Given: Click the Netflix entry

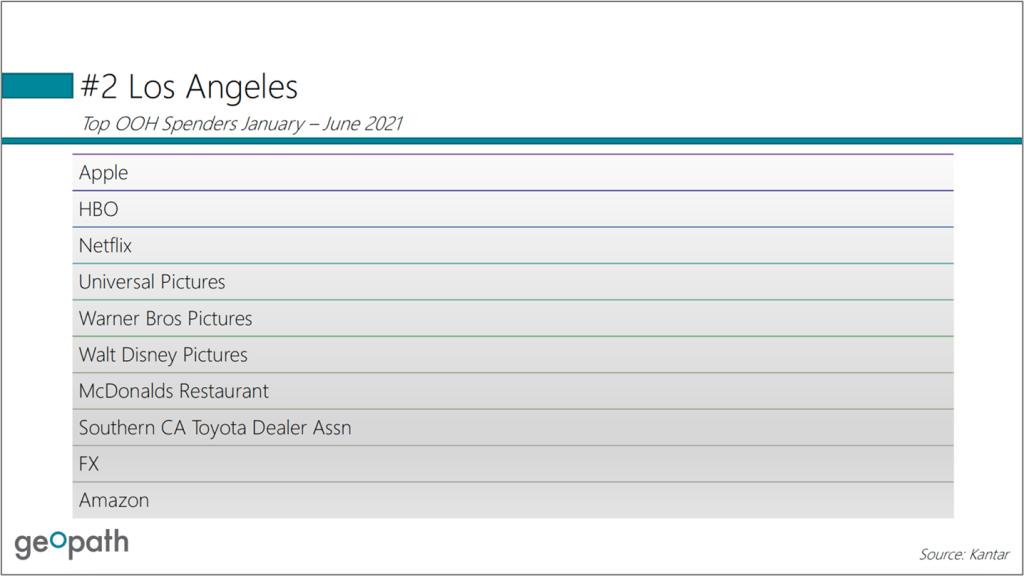Looking at the screenshot, I should [x=105, y=245].
